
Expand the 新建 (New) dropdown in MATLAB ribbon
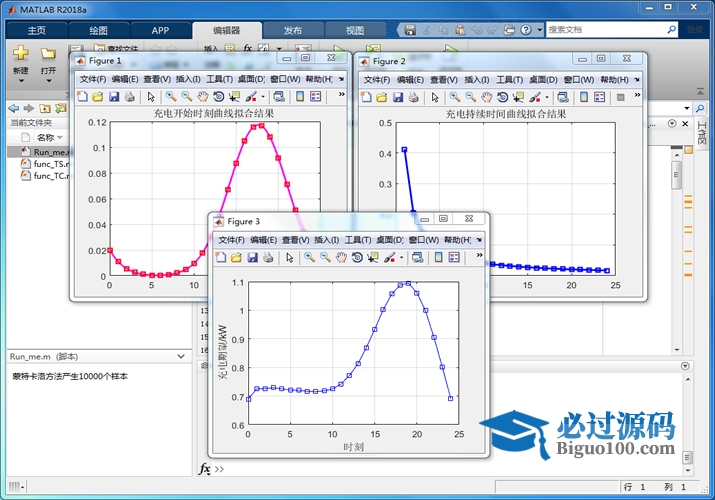[x=20, y=72]
